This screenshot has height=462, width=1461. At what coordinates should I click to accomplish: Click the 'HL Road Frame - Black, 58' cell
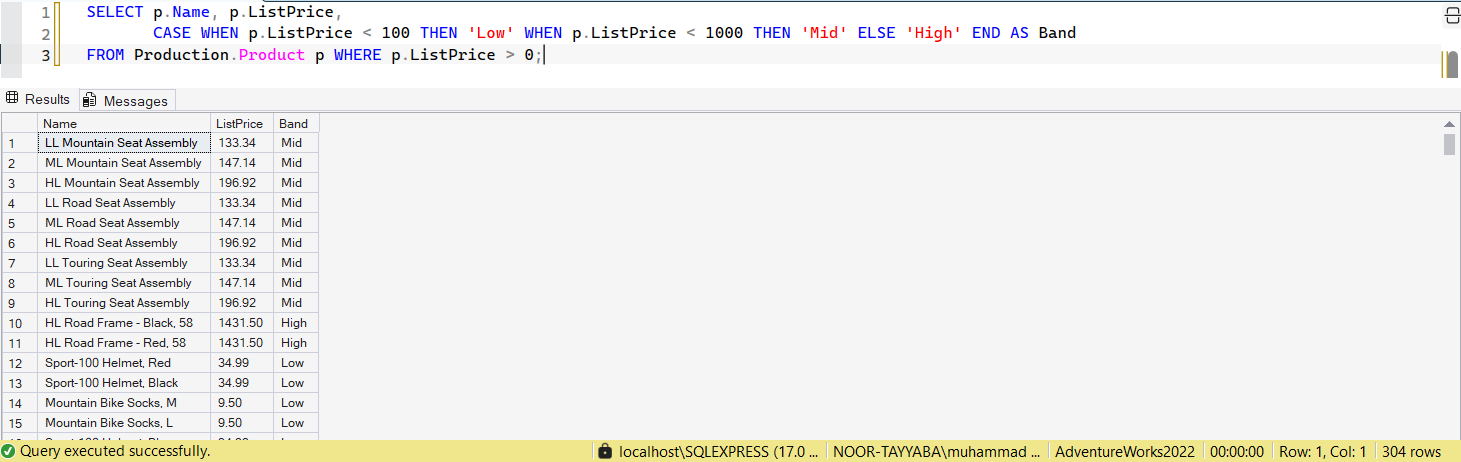124,323
